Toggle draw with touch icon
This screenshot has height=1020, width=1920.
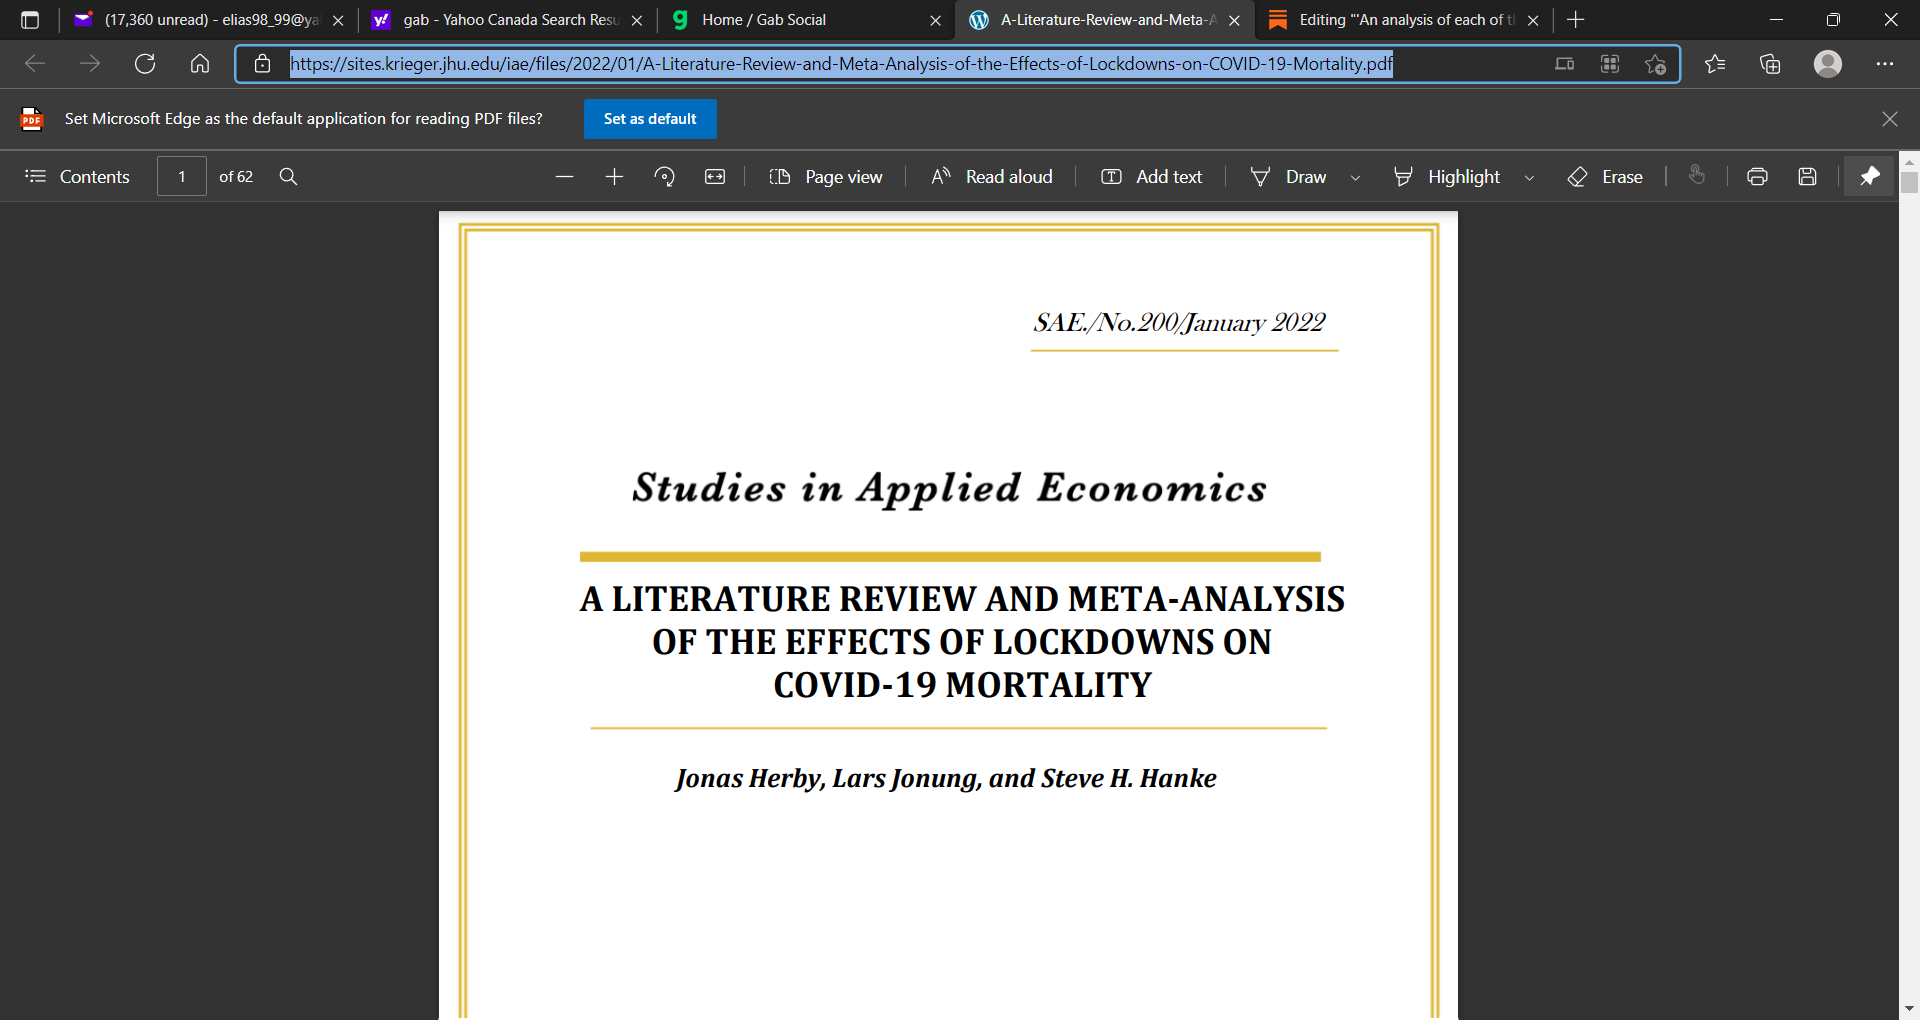(1697, 176)
